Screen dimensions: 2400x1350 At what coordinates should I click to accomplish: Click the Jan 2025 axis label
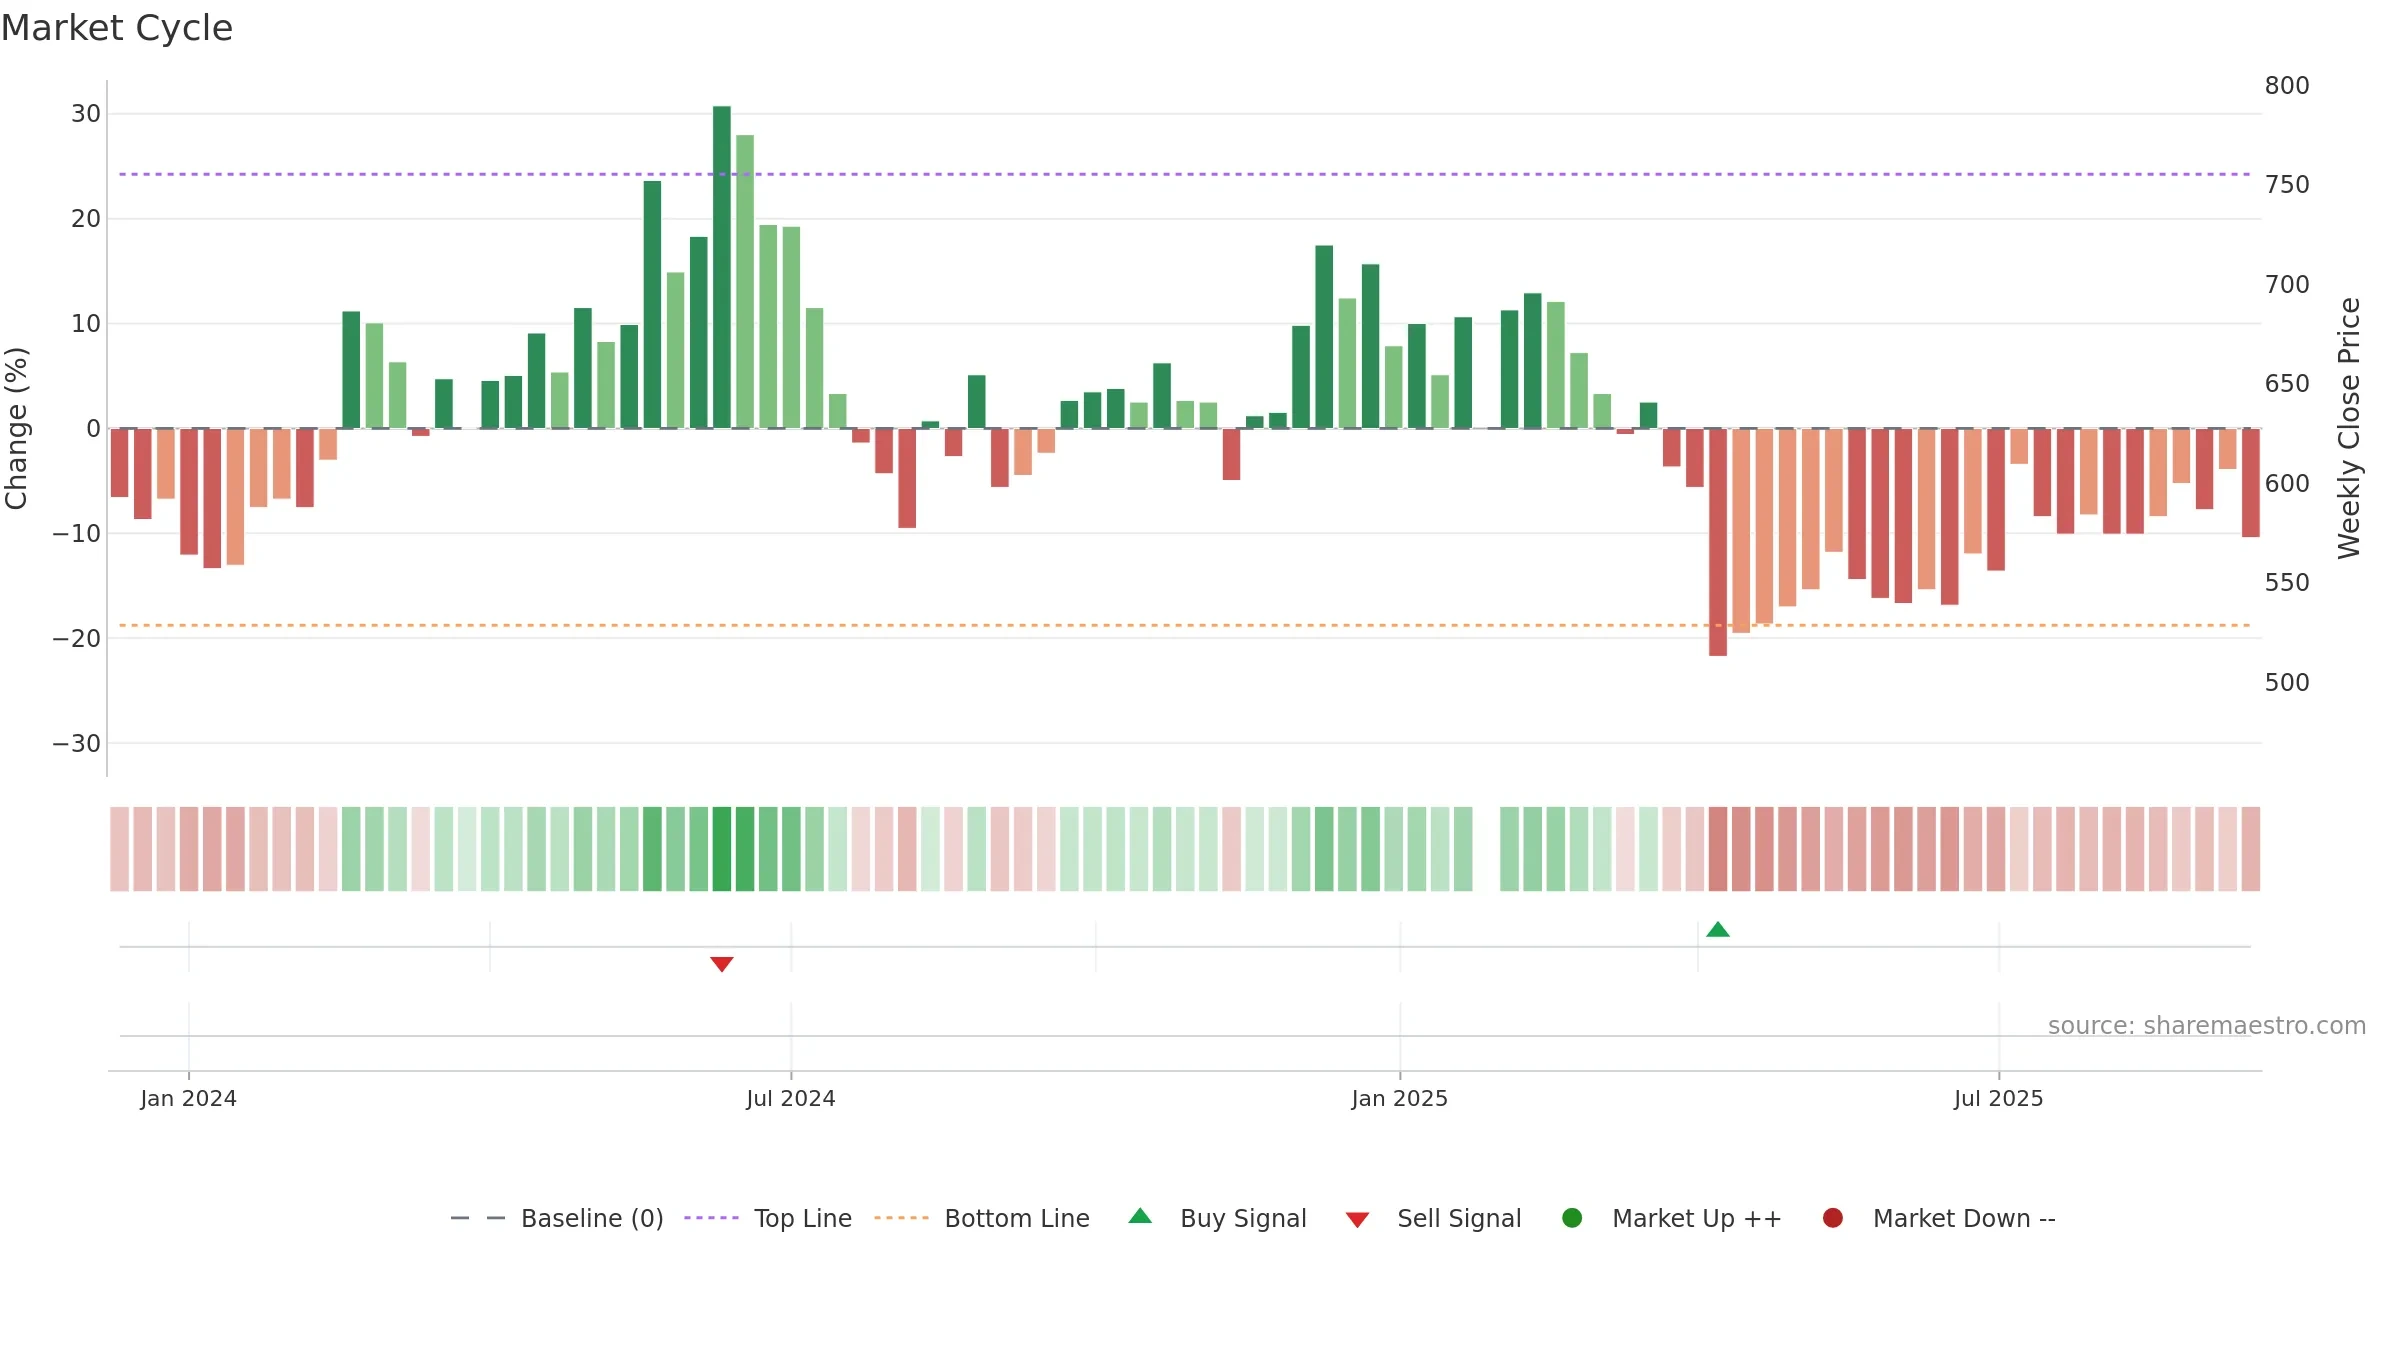pyautogui.click(x=1400, y=1098)
